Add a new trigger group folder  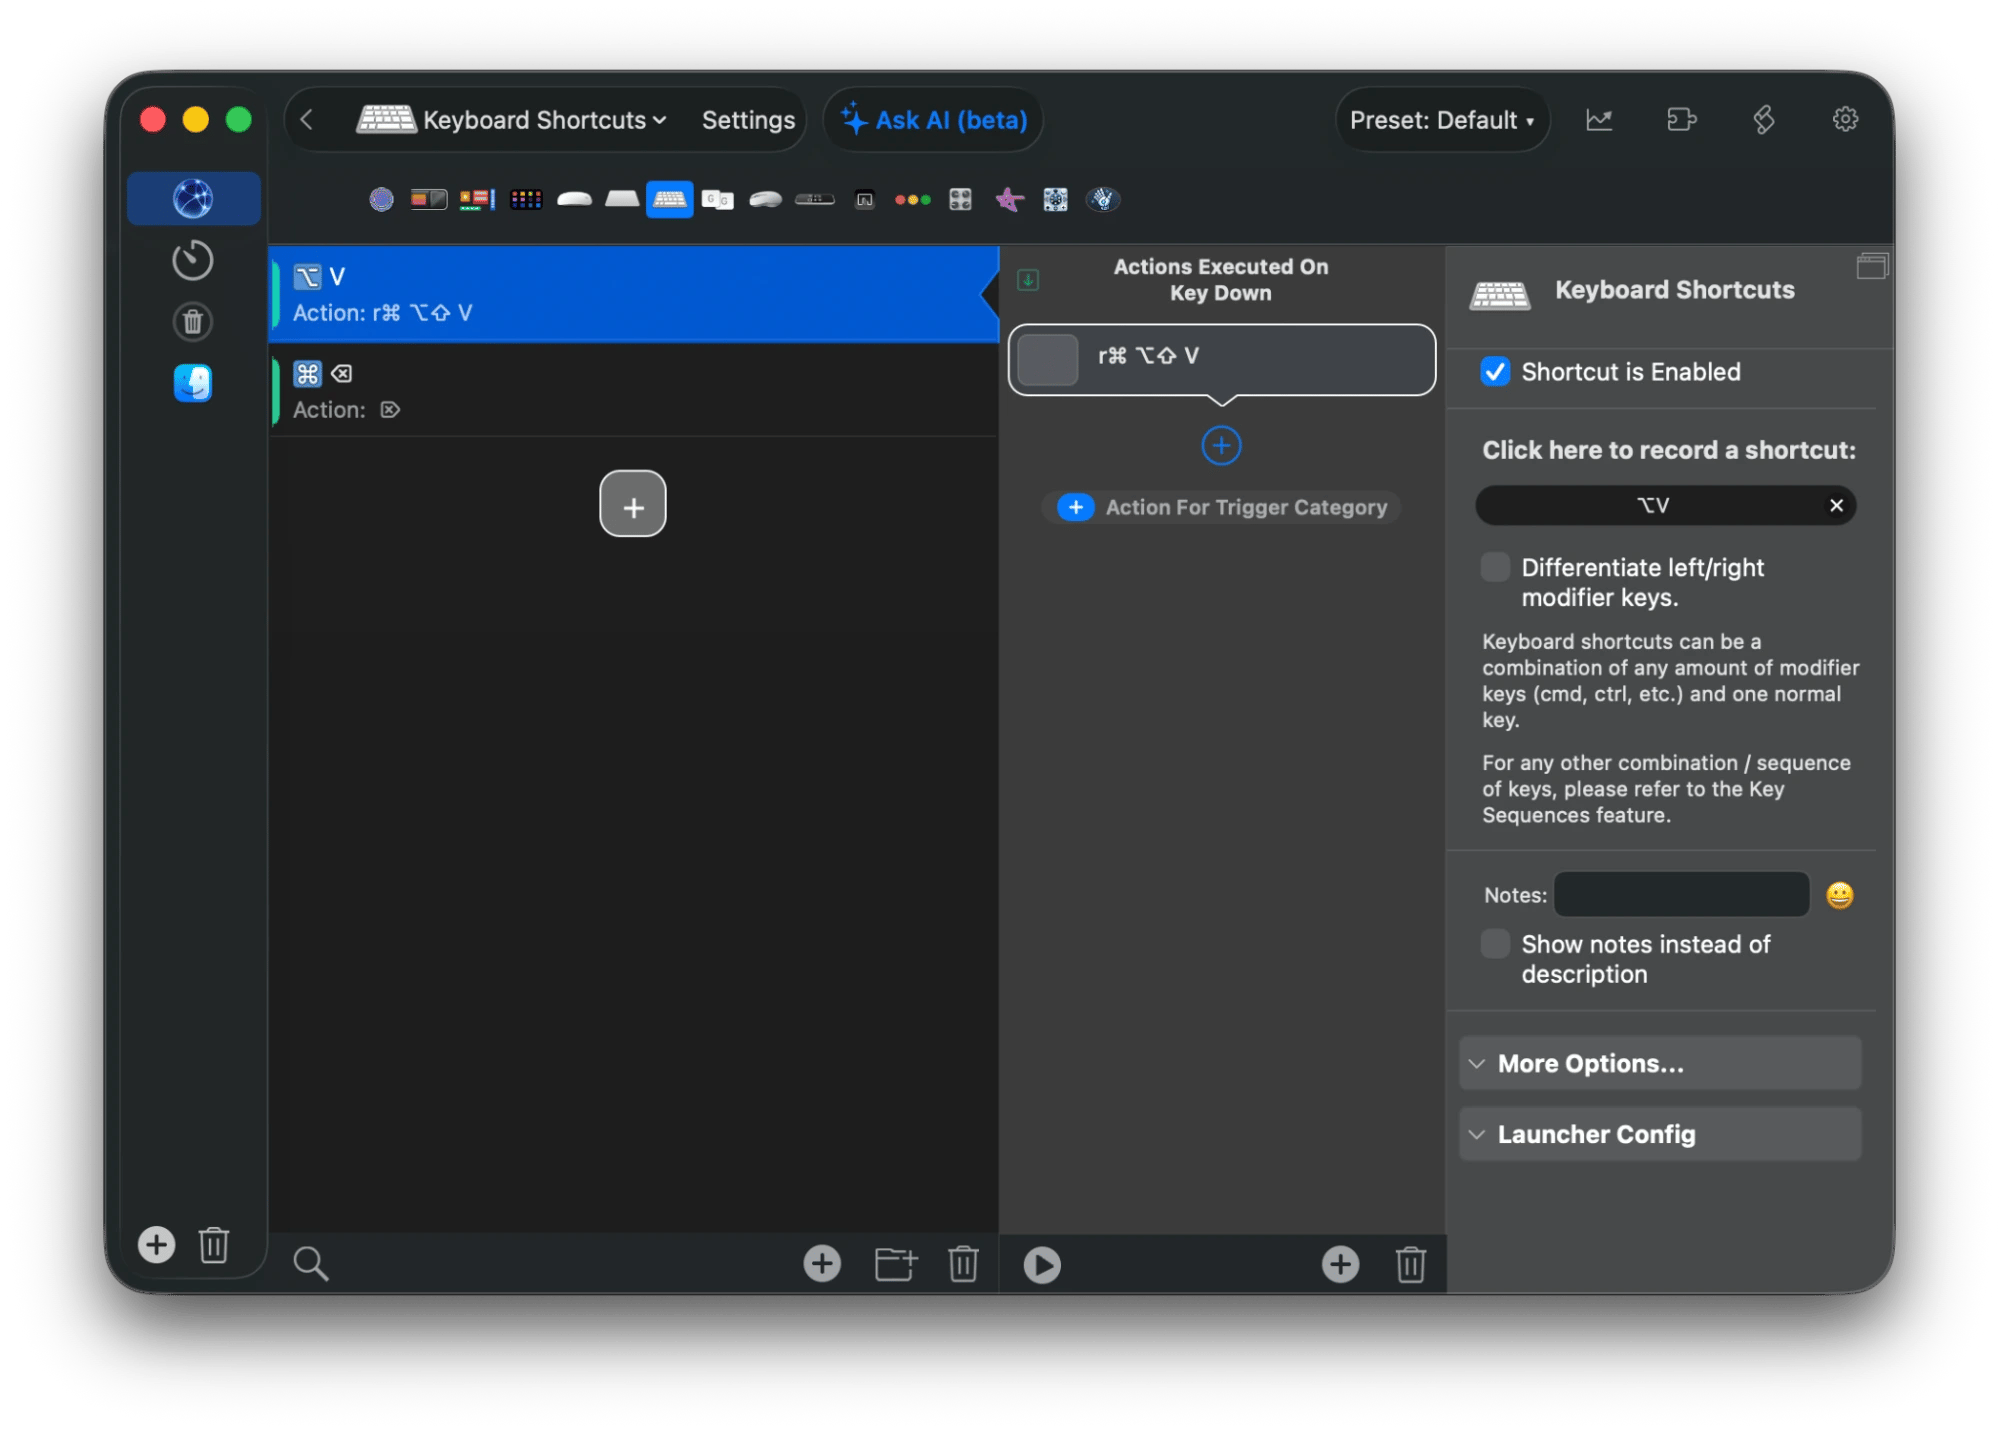(895, 1263)
